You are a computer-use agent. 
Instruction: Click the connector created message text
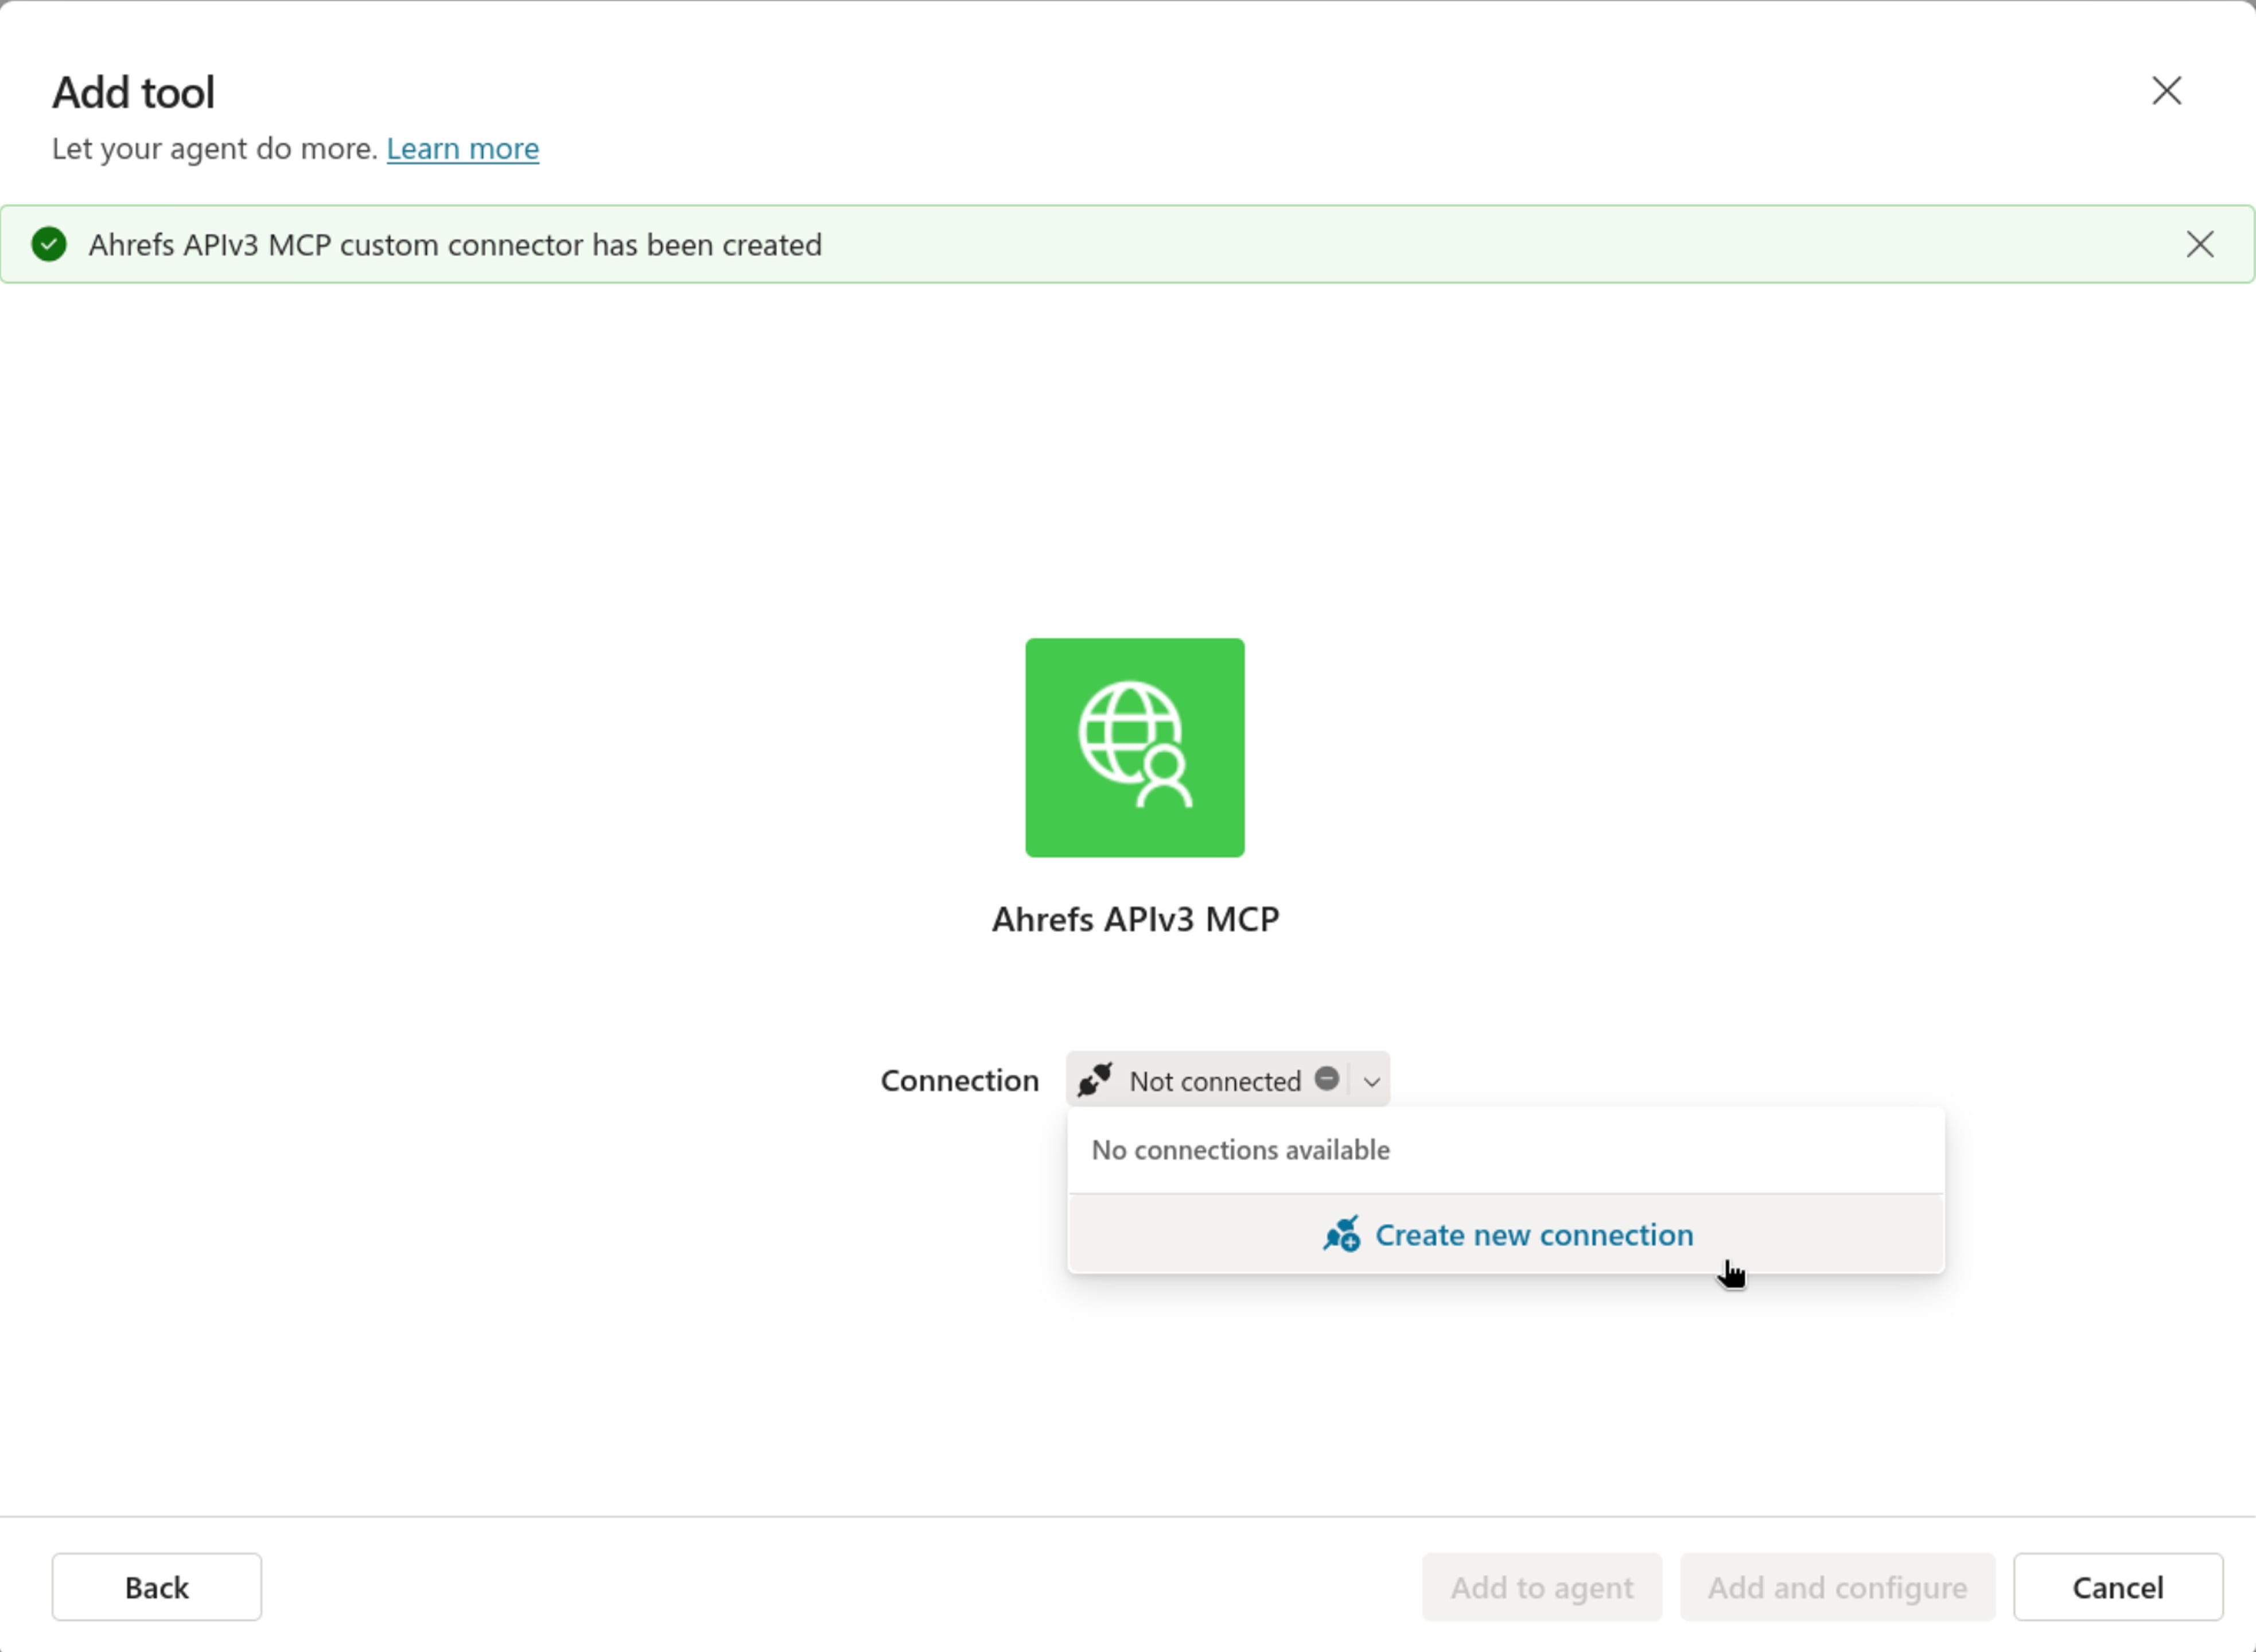(x=454, y=245)
